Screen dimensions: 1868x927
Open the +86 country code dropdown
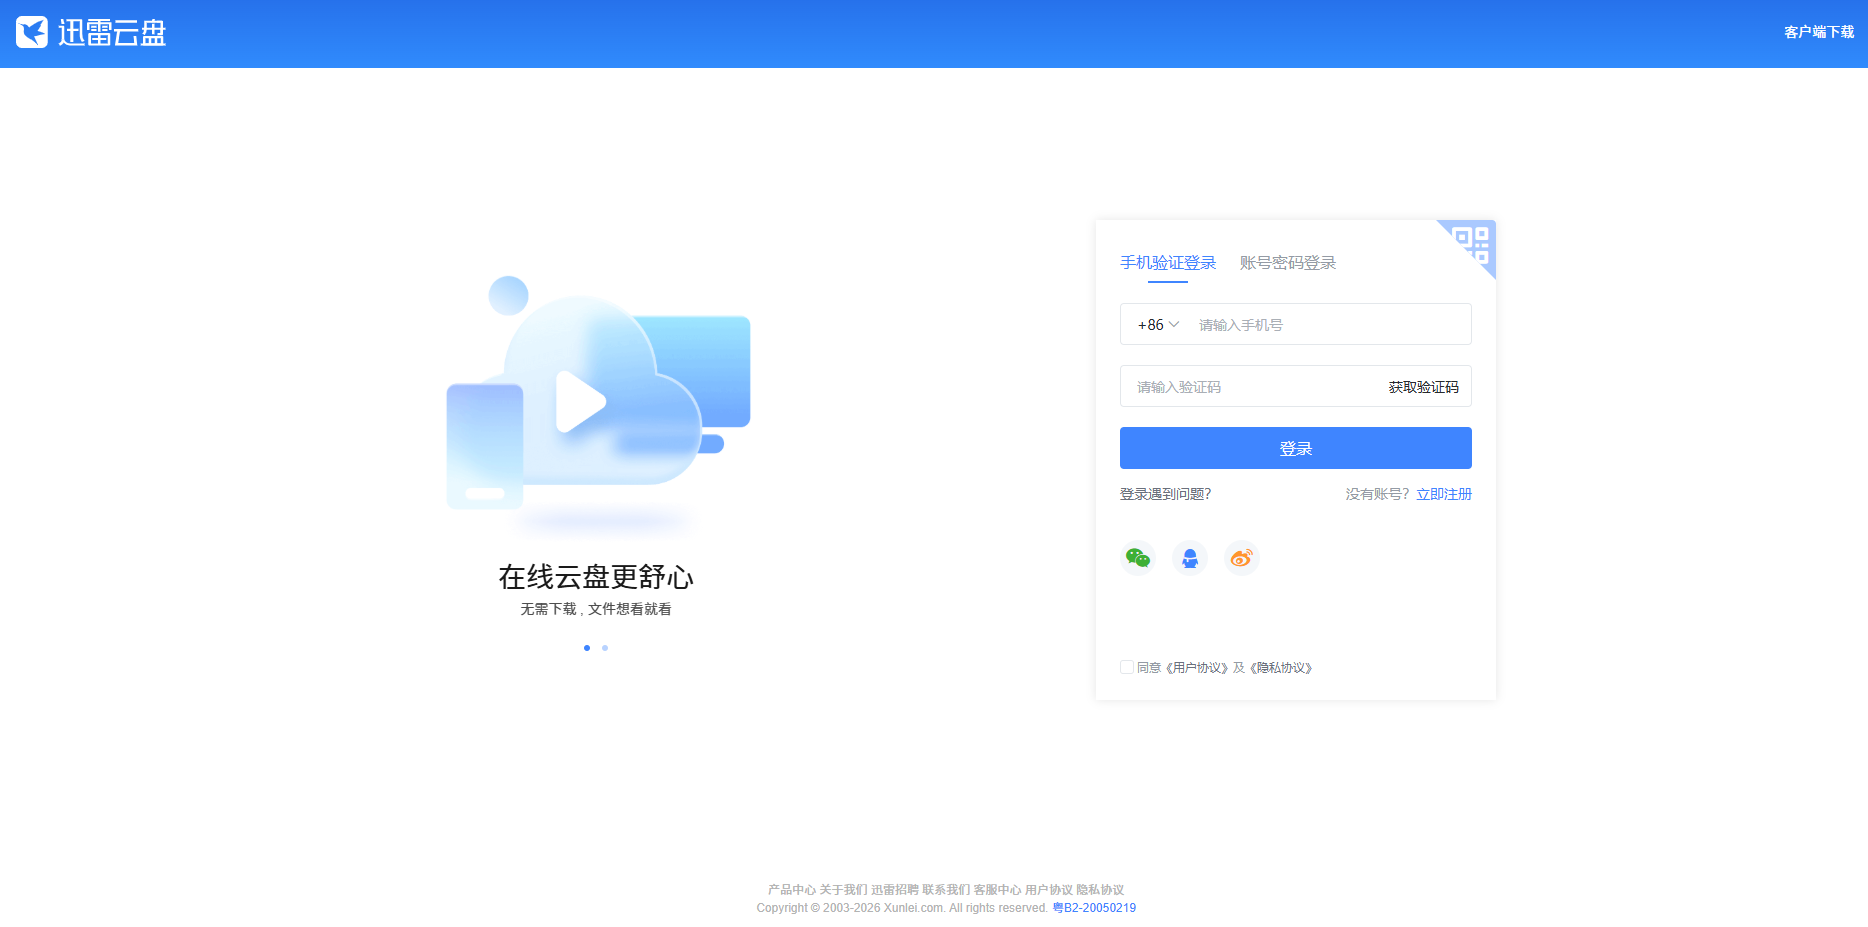pos(1158,325)
